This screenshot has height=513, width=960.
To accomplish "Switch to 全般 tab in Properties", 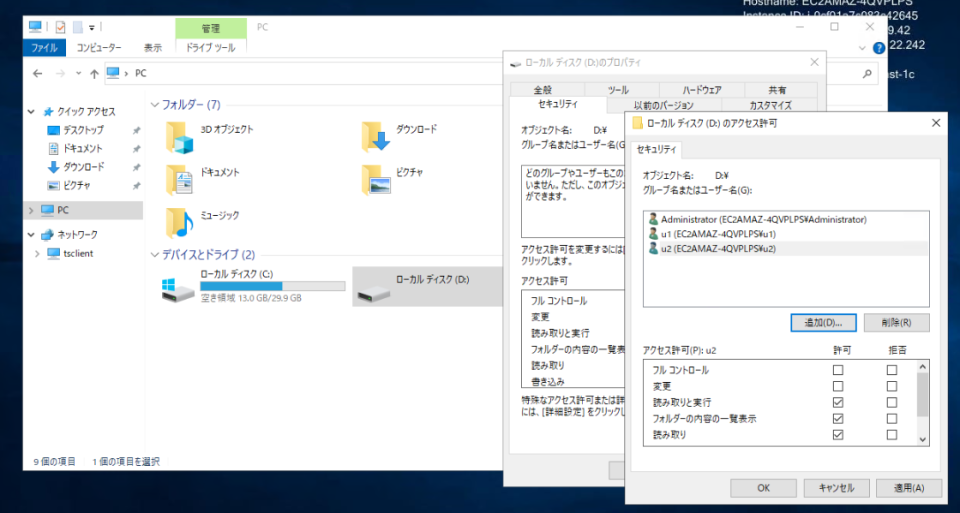I will (542, 90).
